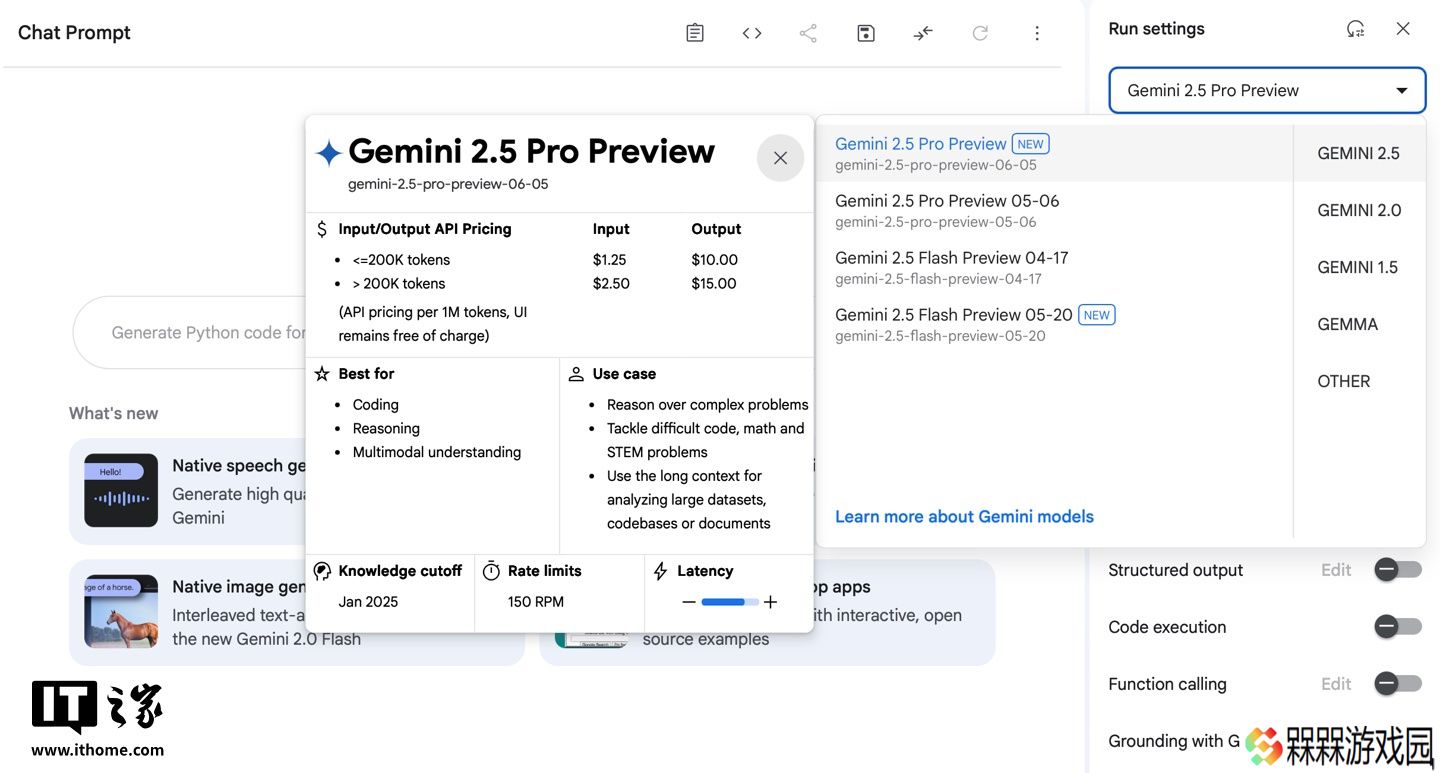The image size is (1440, 773).
Task: Open the Native image generation card
Action: click(x=188, y=611)
